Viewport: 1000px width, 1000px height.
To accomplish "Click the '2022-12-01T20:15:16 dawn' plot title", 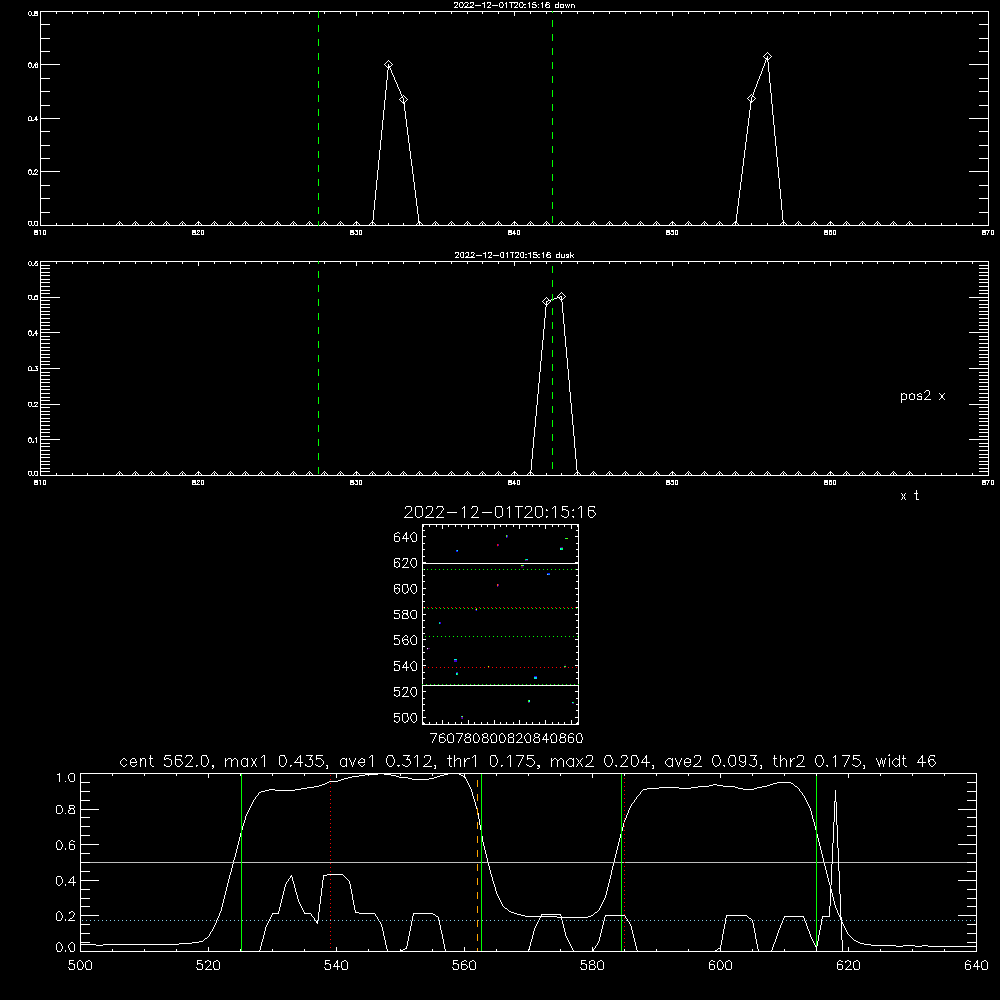I will (x=514, y=5).
